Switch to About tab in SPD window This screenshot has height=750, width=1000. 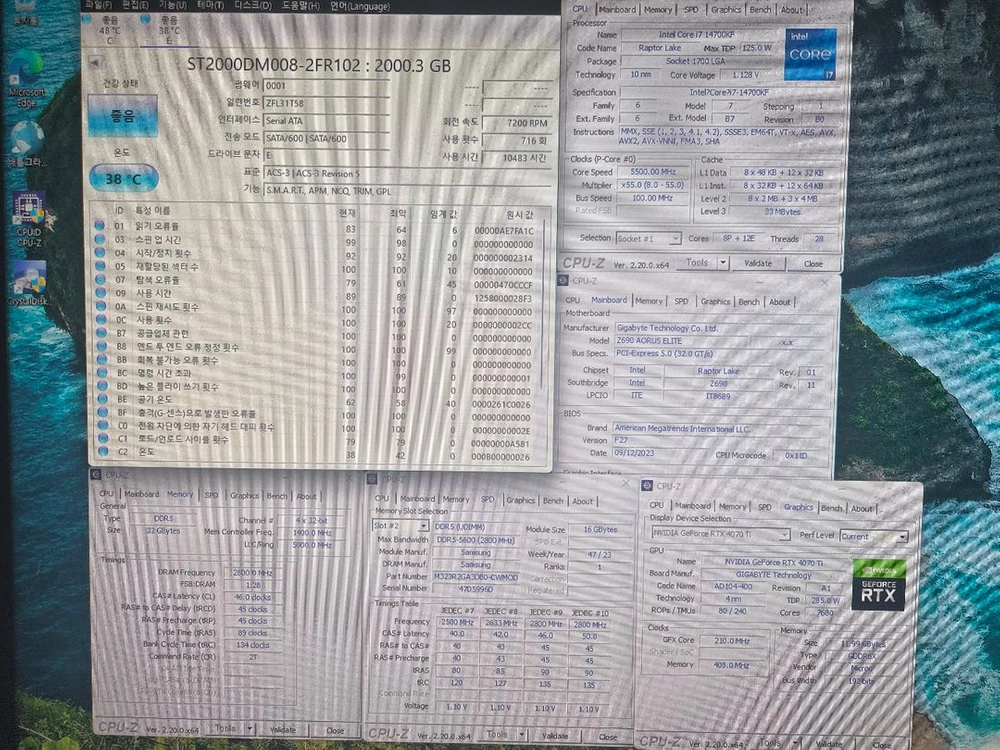582,501
